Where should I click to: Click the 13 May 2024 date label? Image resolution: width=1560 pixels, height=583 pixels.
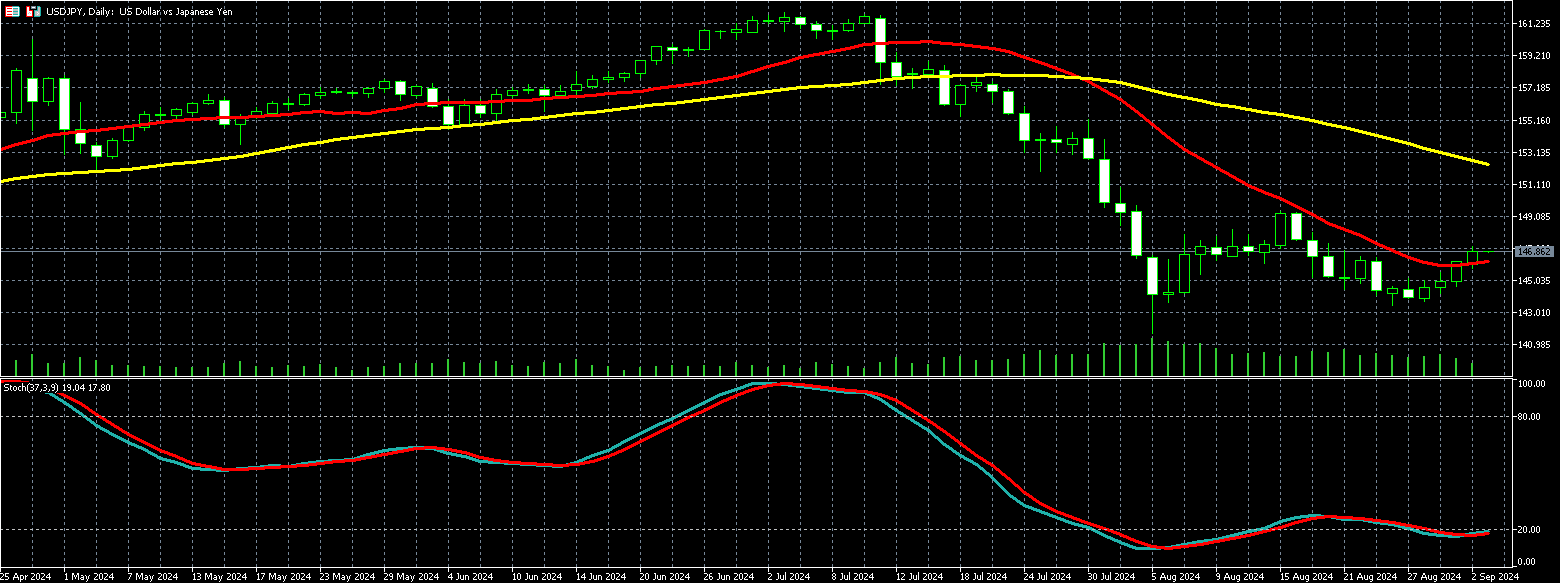click(x=219, y=577)
